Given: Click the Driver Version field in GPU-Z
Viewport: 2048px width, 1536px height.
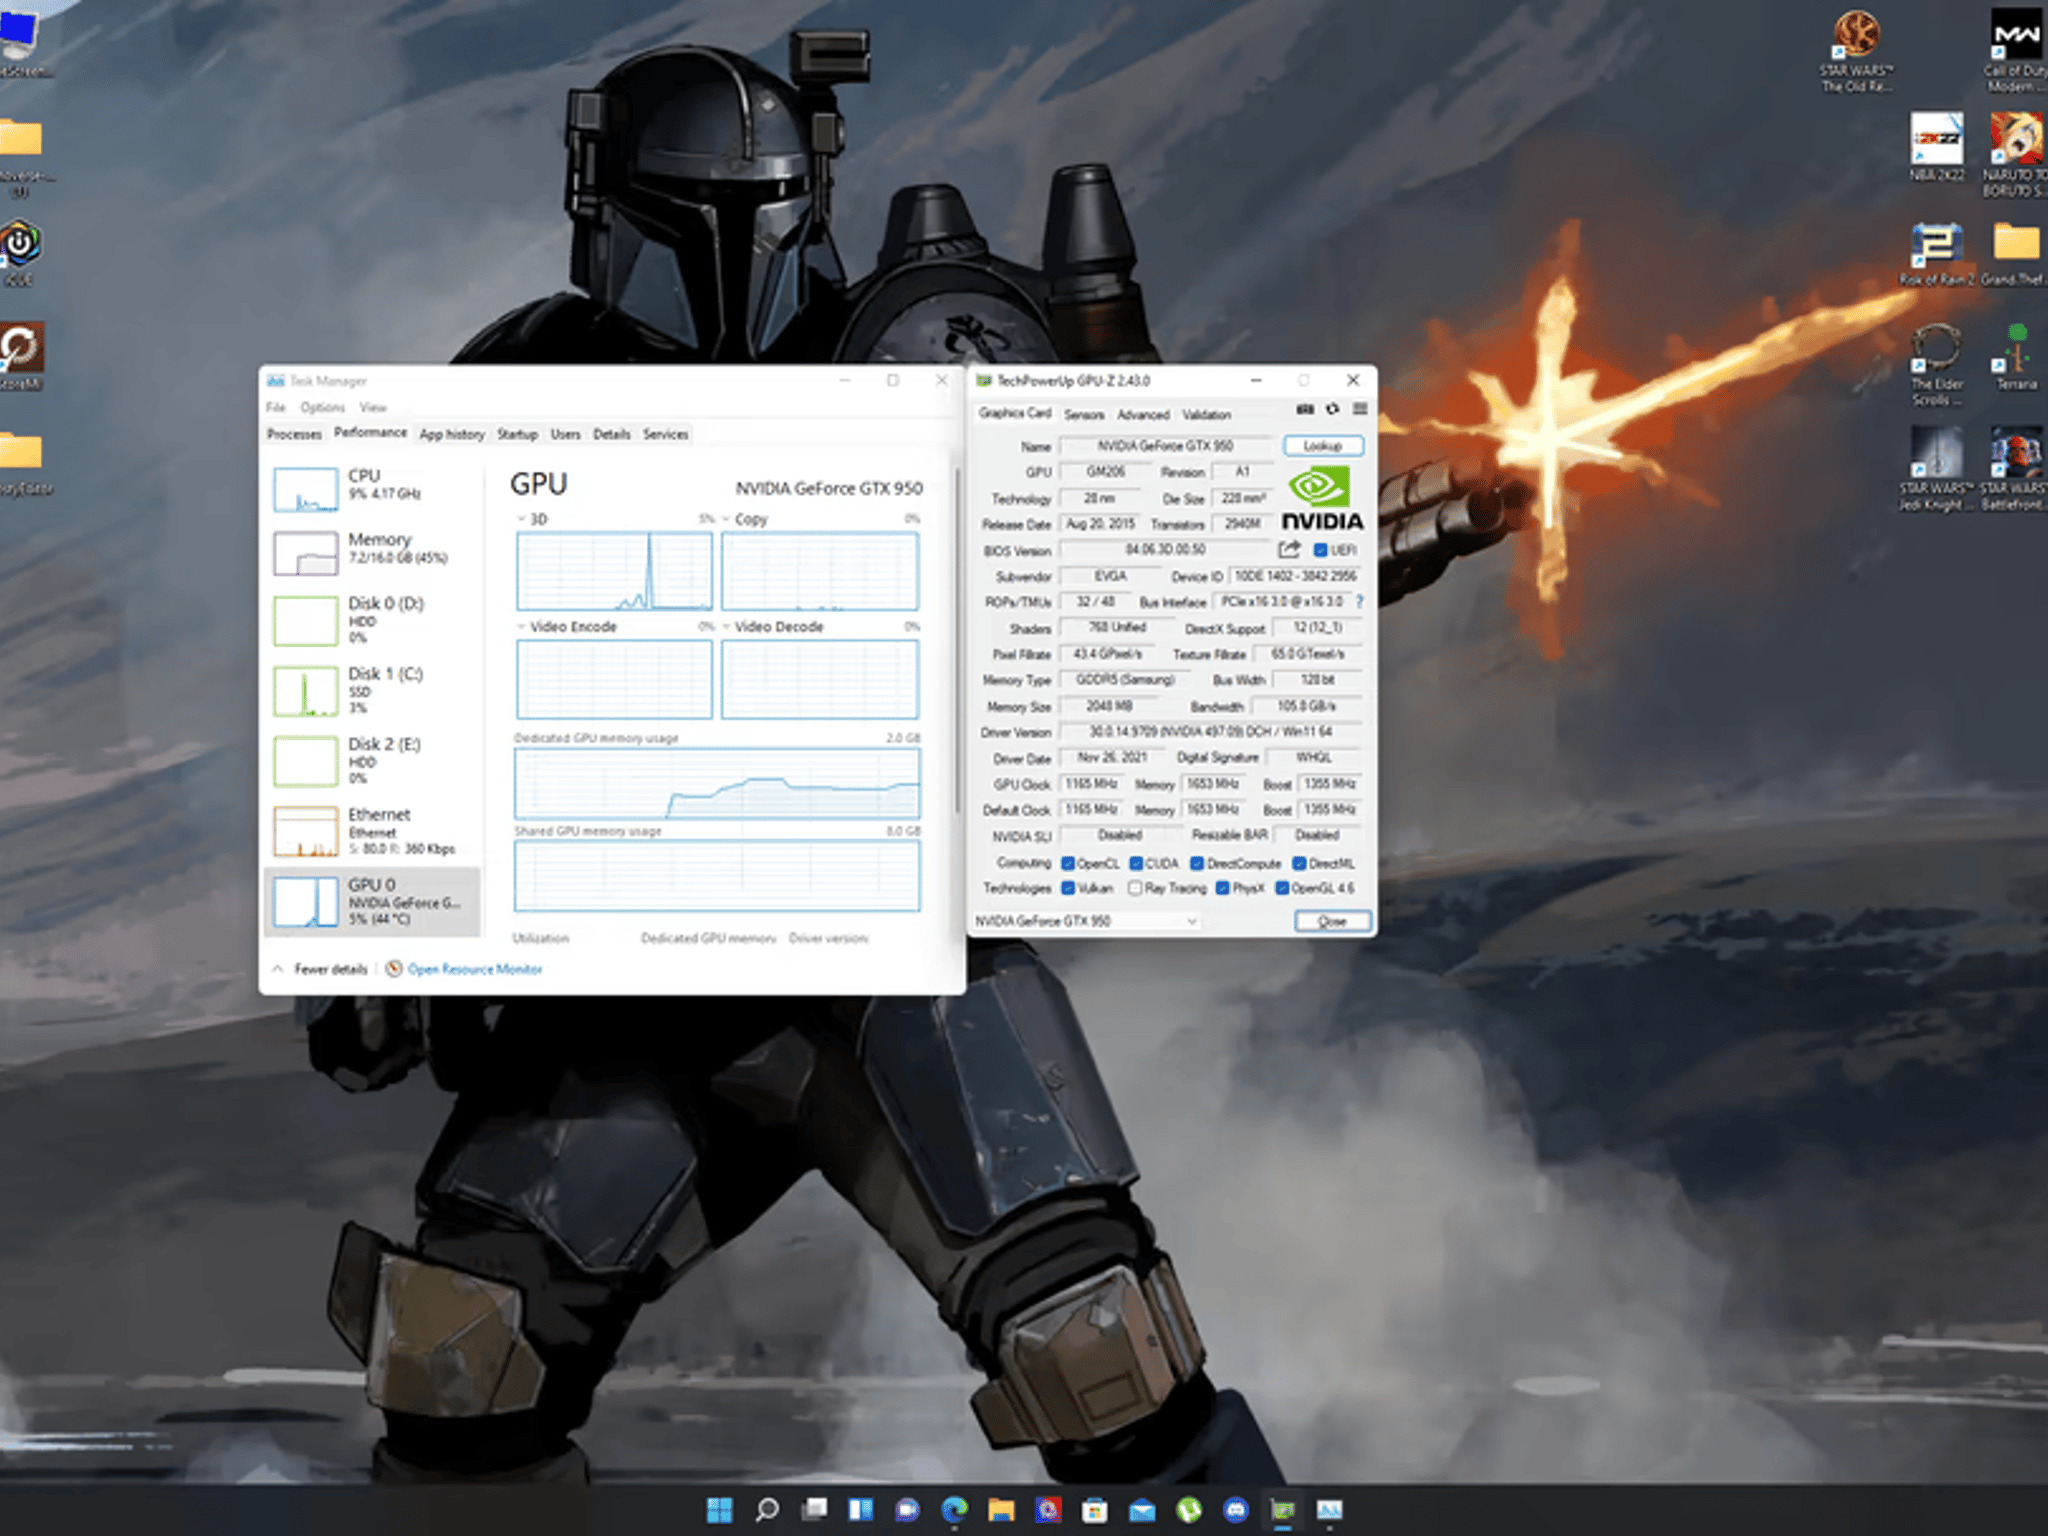Looking at the screenshot, I should [1210, 732].
